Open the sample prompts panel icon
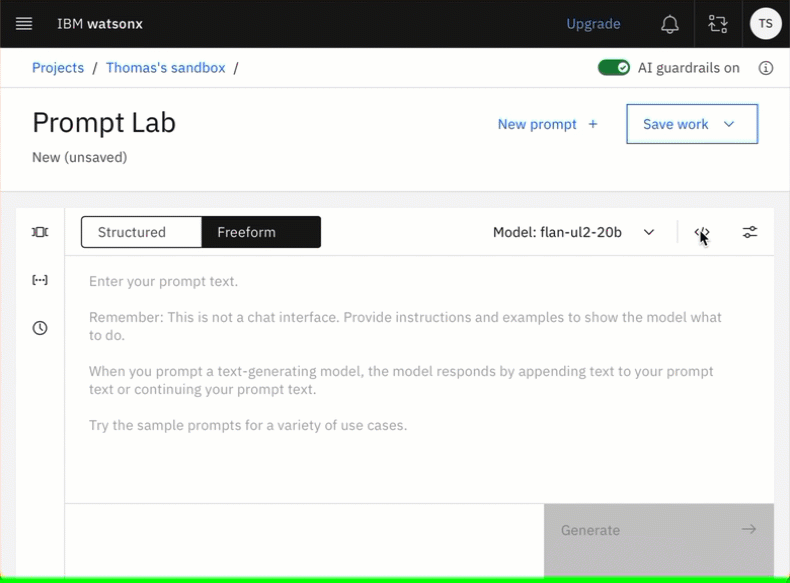Viewport: 790px width, 583px height. pyautogui.click(x=40, y=232)
